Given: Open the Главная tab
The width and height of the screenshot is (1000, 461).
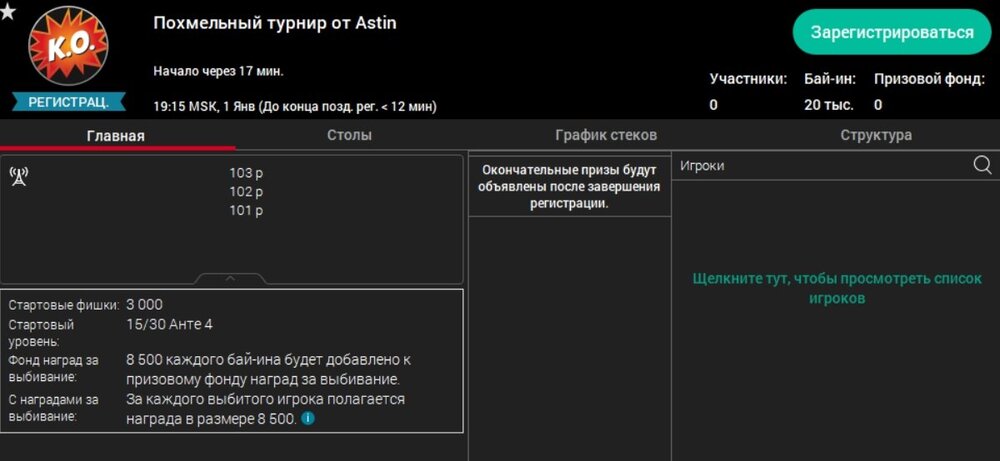Looking at the screenshot, I should (116, 136).
